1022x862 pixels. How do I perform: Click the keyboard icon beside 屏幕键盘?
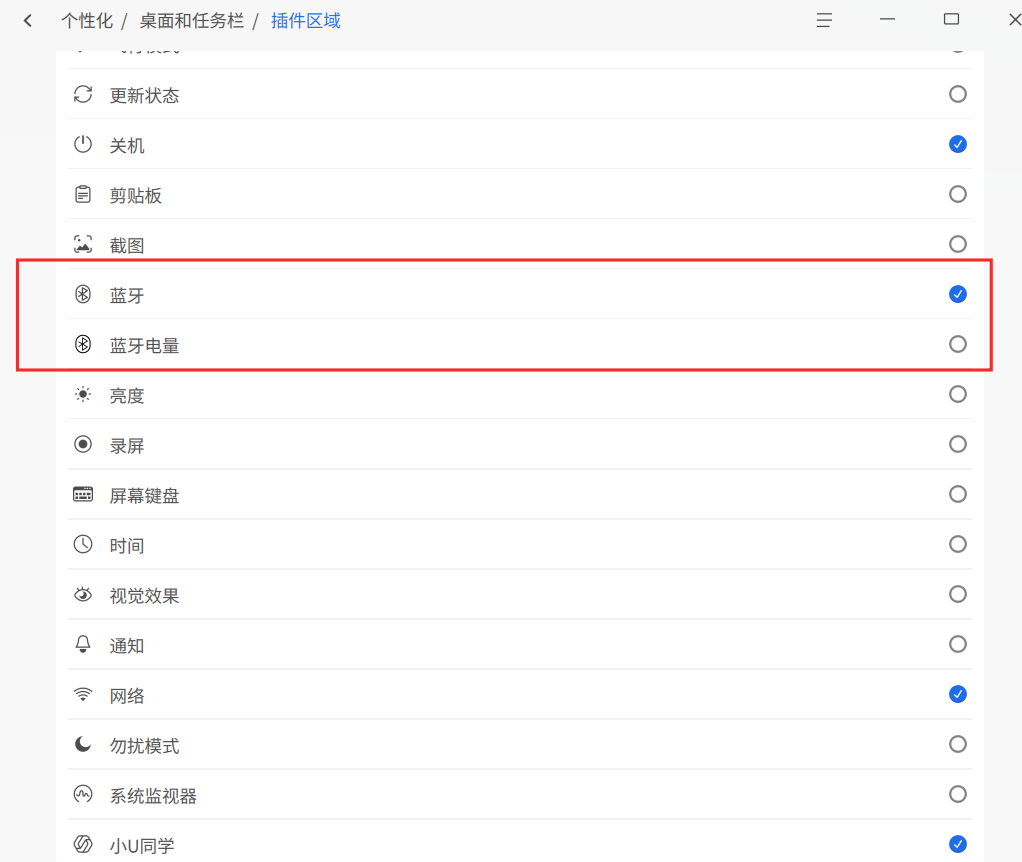pos(83,495)
